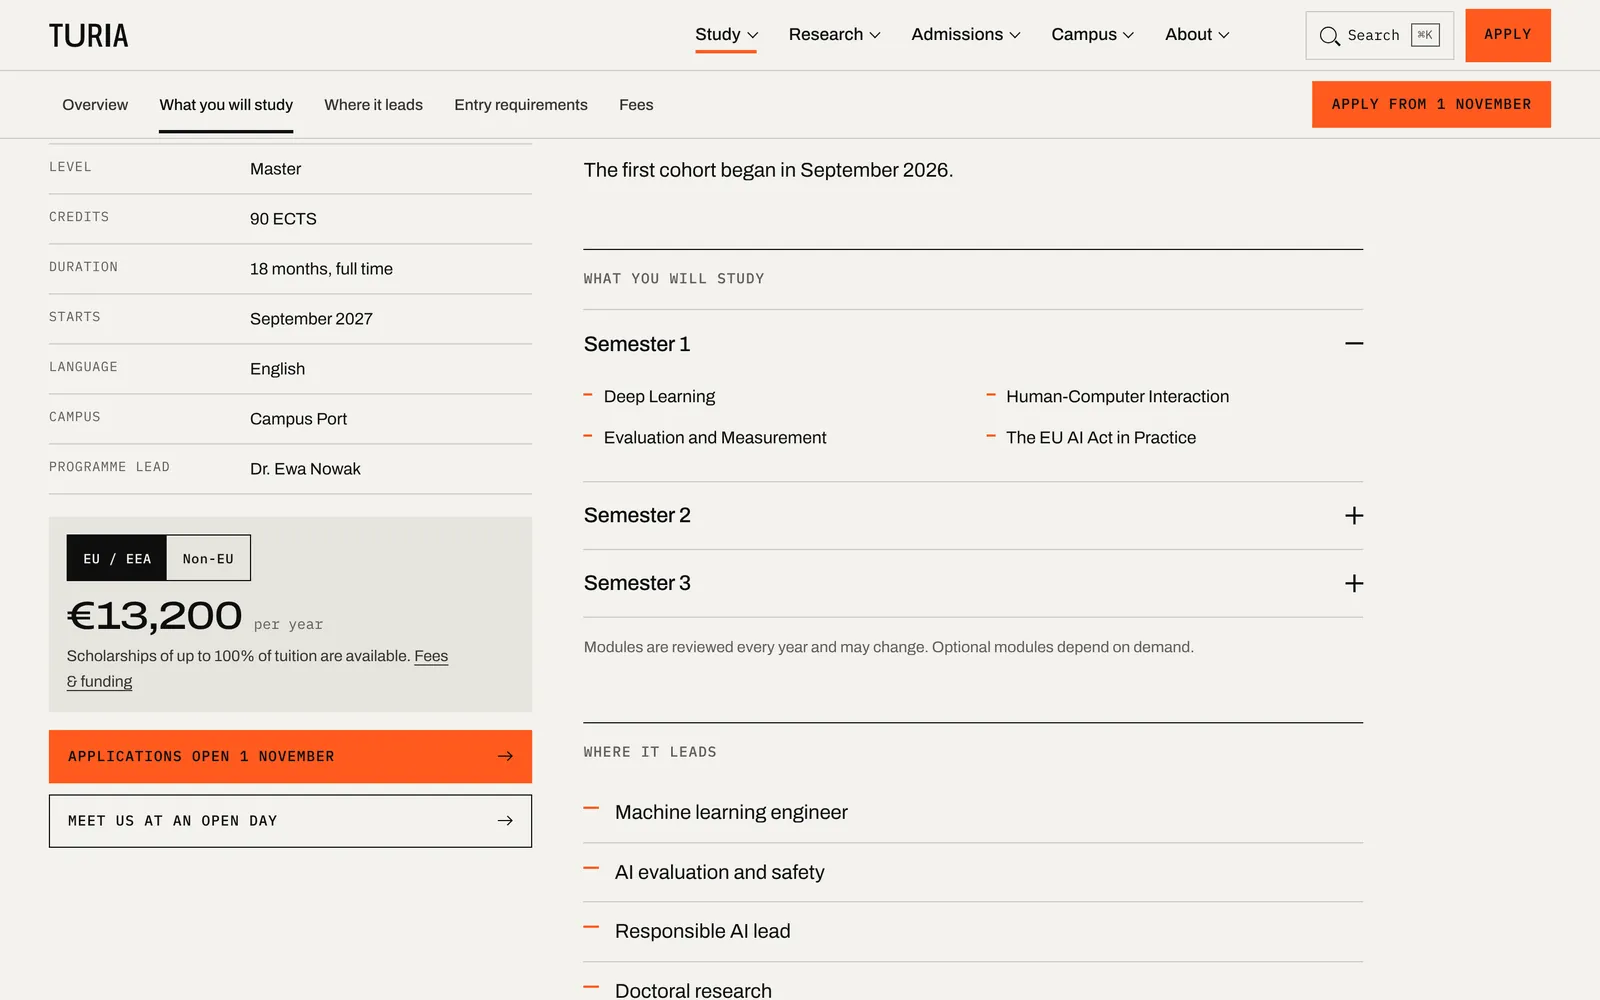Screen dimensions: 1600x1000
Task: Click the ⌘K shortcut badge
Action: (x=1425, y=35)
